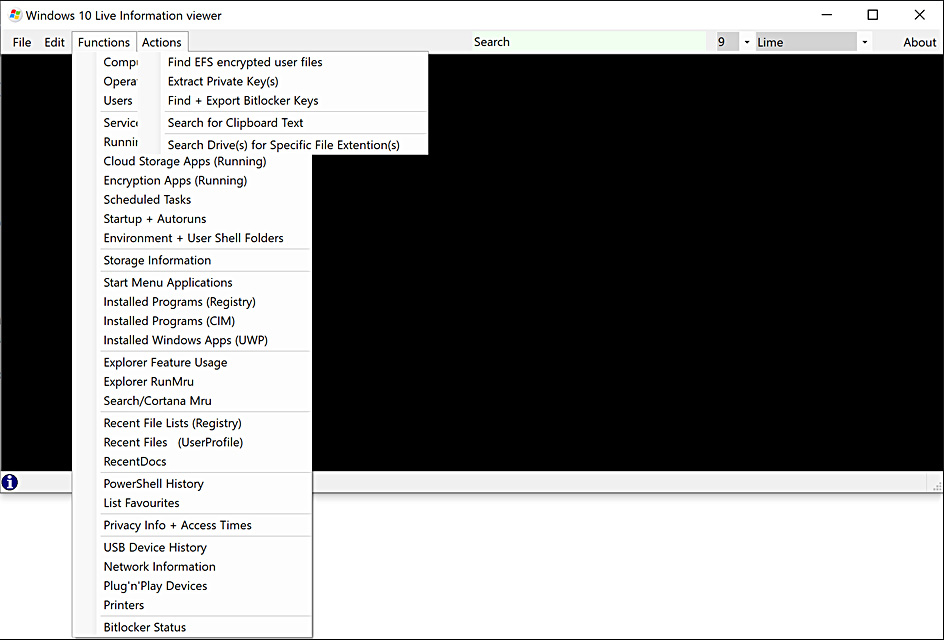The image size is (944, 640).
Task: View the PowerShell History entry
Action: coord(153,483)
